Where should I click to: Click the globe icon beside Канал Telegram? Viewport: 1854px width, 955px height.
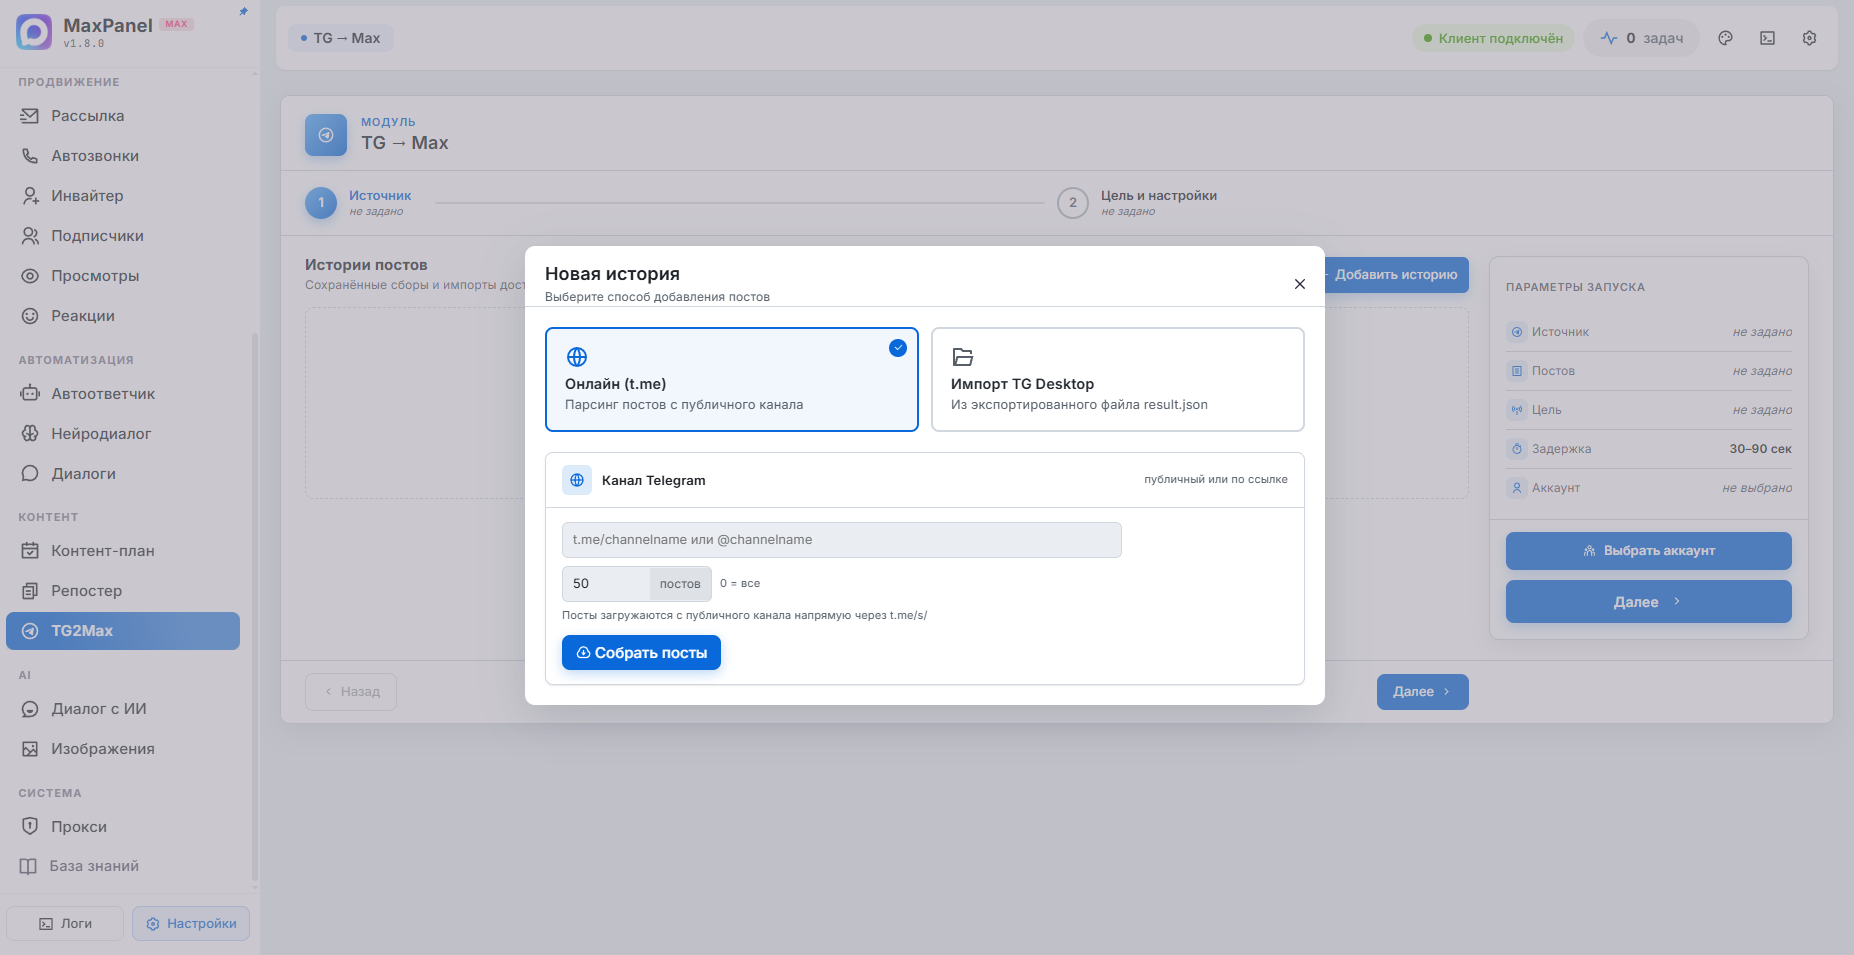pyautogui.click(x=577, y=480)
